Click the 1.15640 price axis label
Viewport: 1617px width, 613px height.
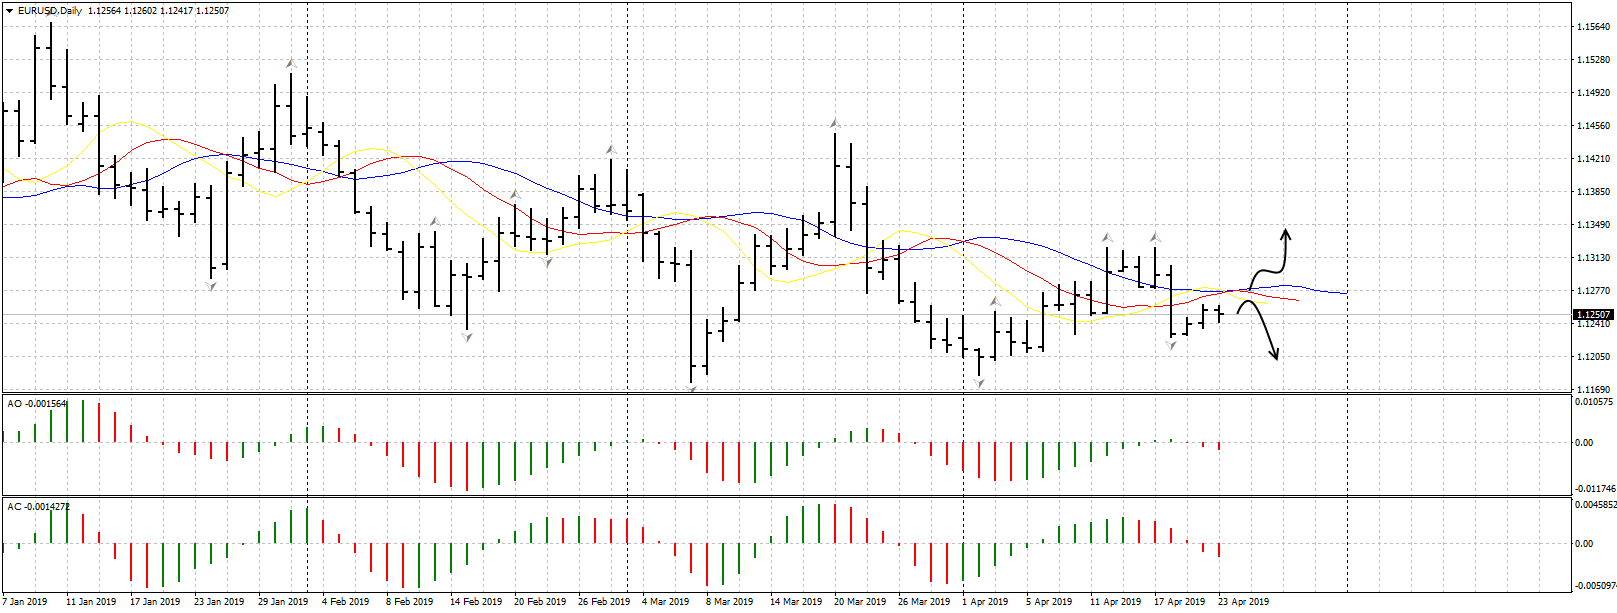(x=1592, y=27)
